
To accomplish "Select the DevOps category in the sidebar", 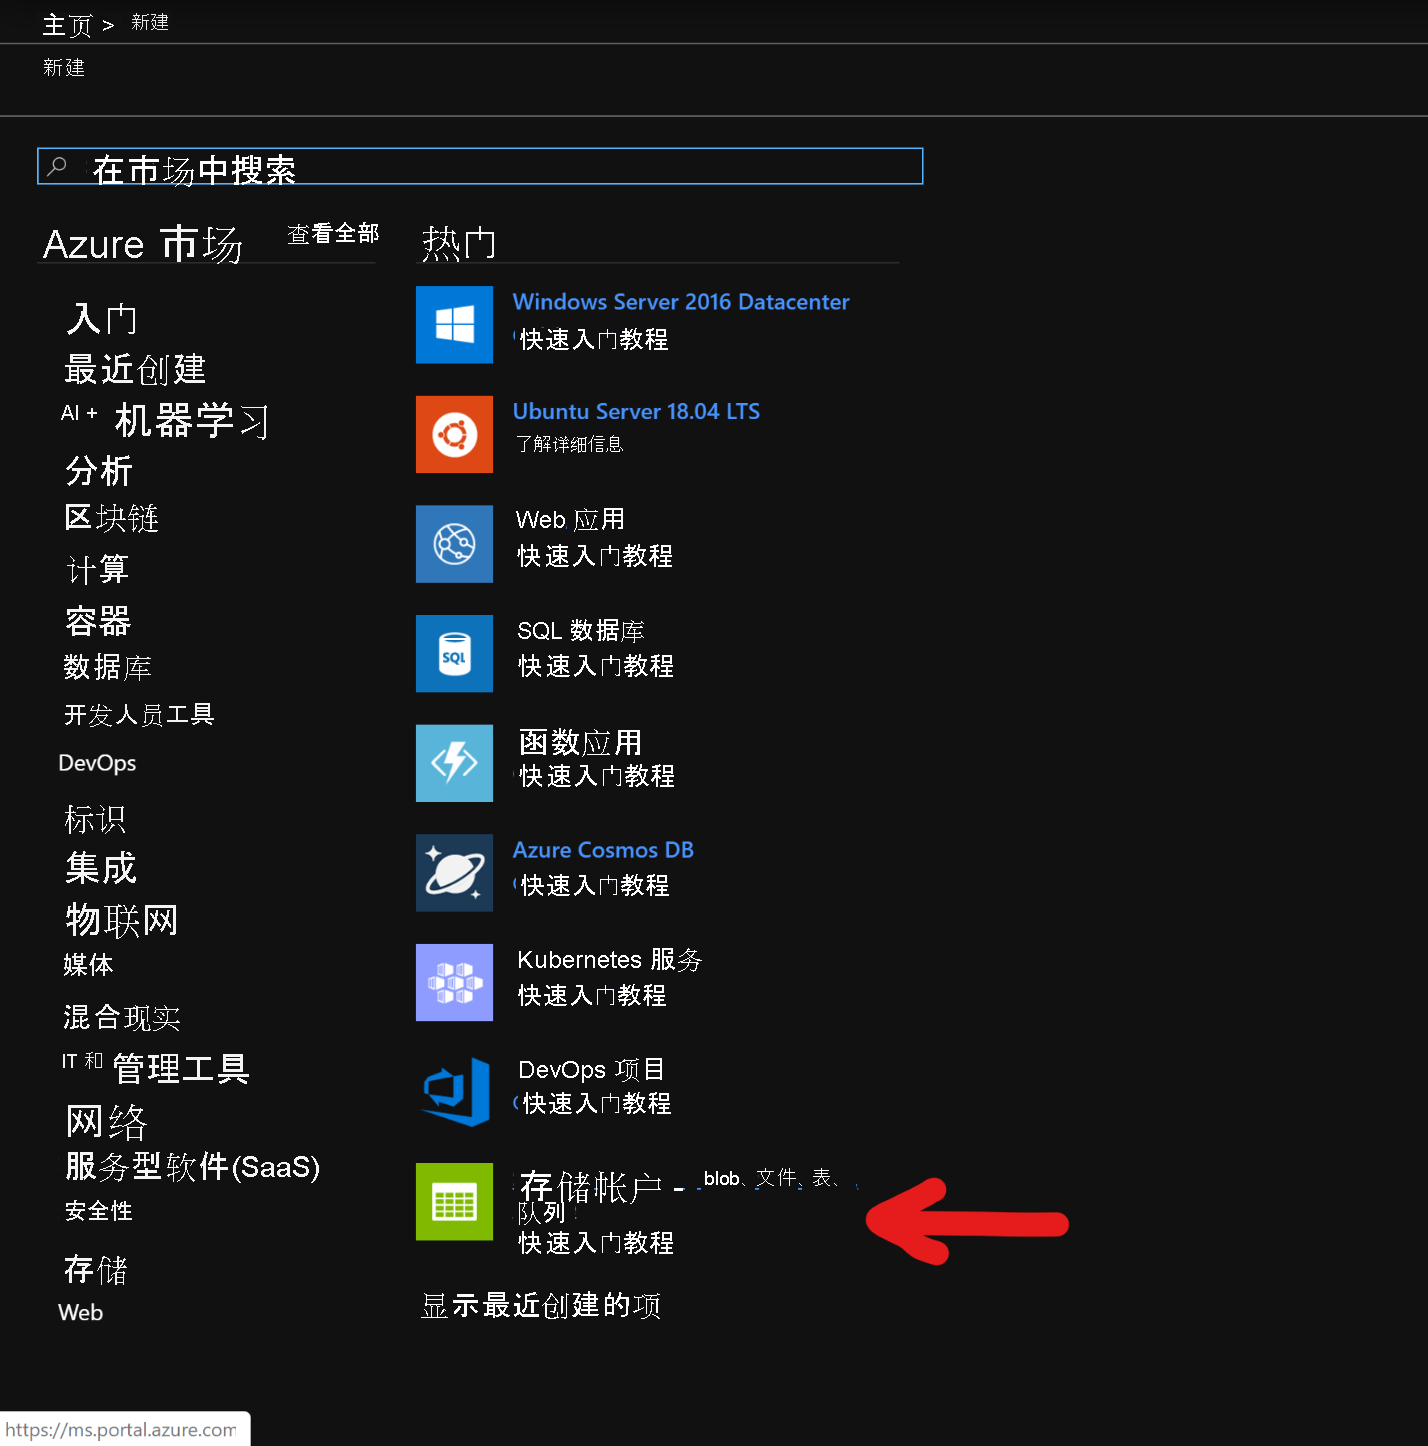I will click(97, 763).
